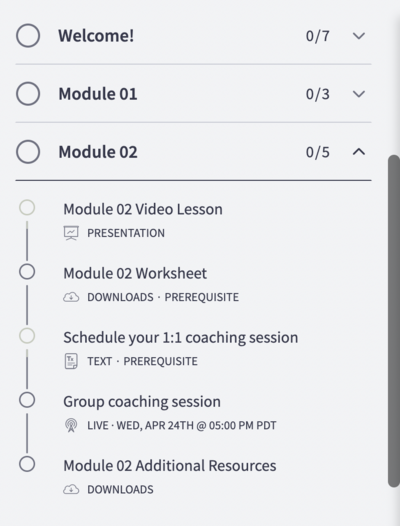Mark the Module 02 Video Lesson circle
Screen dimensions: 400x526
pyautogui.click(x=27, y=208)
